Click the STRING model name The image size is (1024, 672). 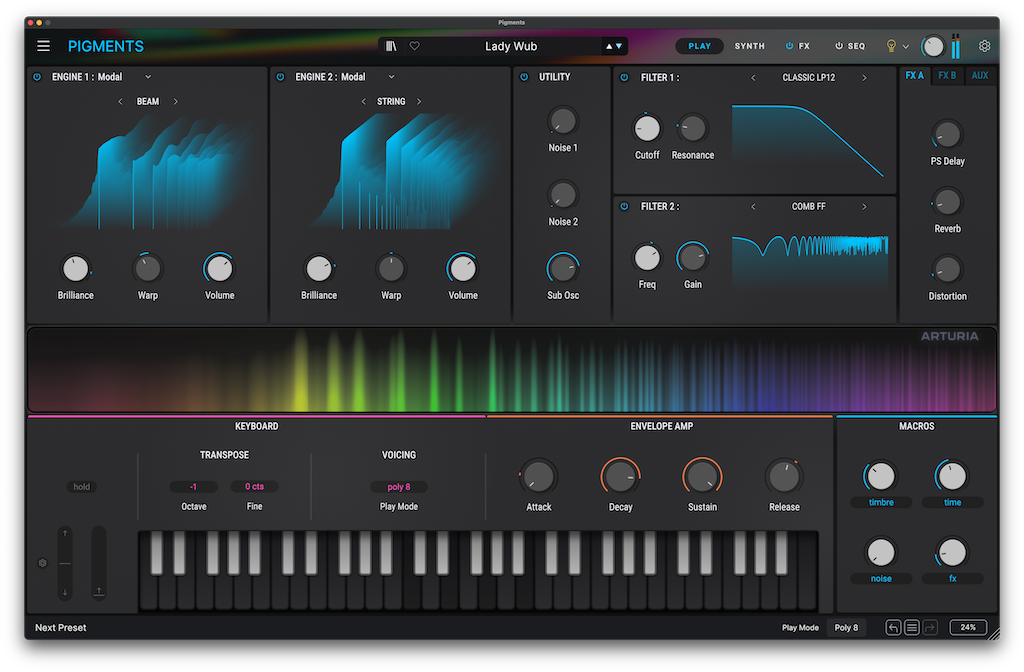pyautogui.click(x=391, y=101)
